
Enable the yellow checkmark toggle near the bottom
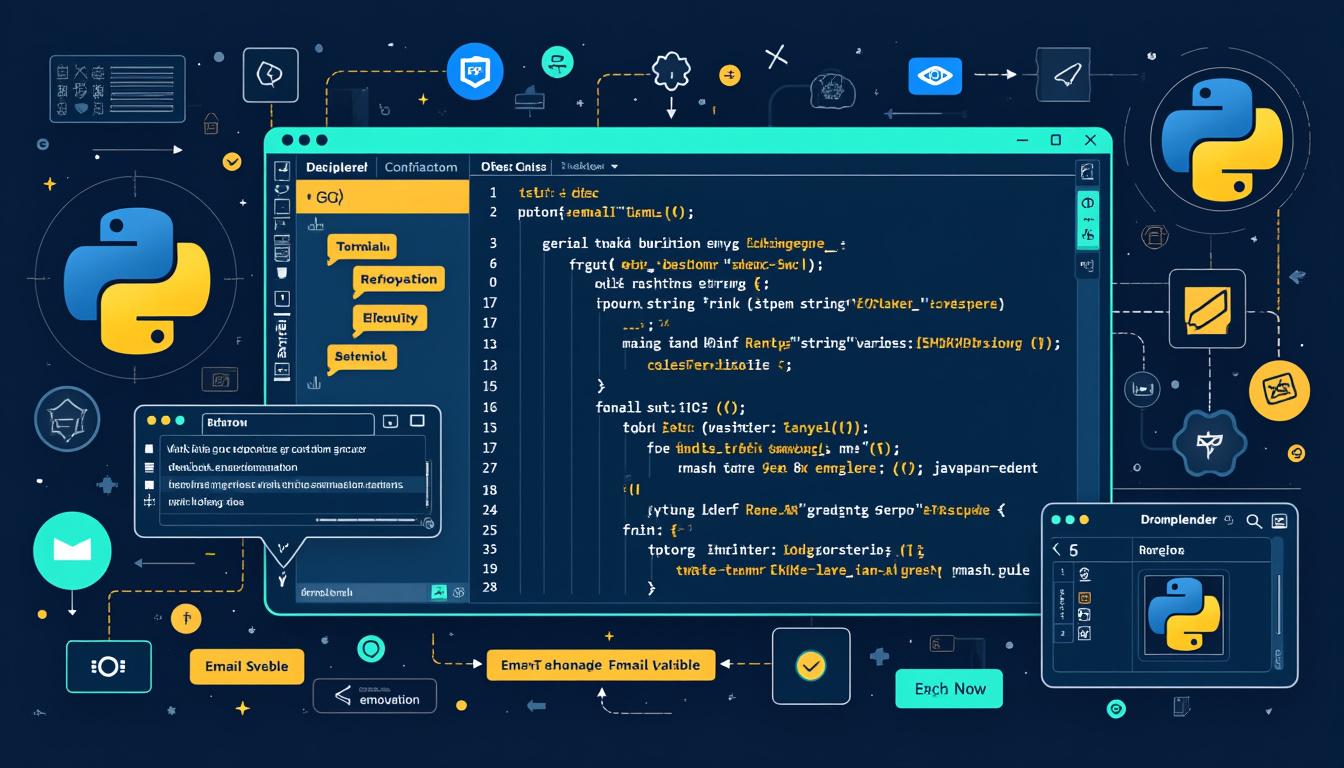pyautogui.click(x=810, y=665)
